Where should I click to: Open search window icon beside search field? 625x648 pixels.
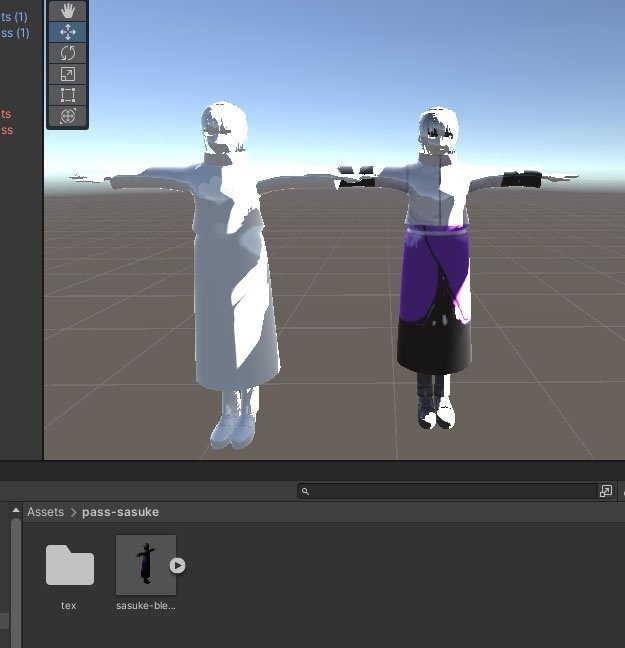click(x=606, y=491)
